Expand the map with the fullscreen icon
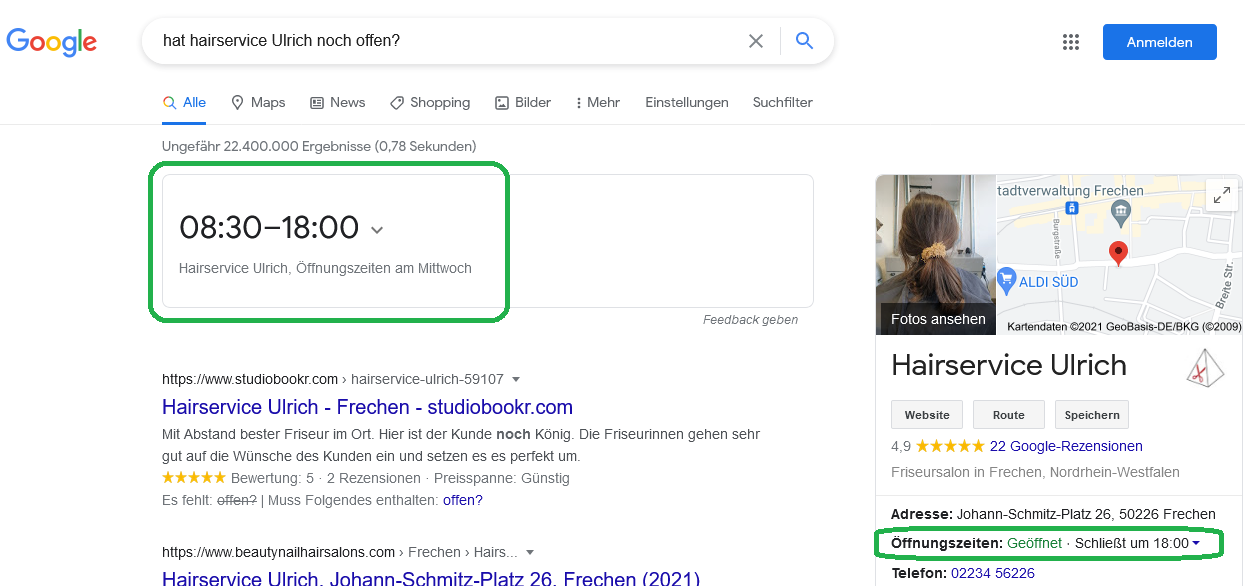This screenshot has height=586, width=1250. coord(1221,196)
